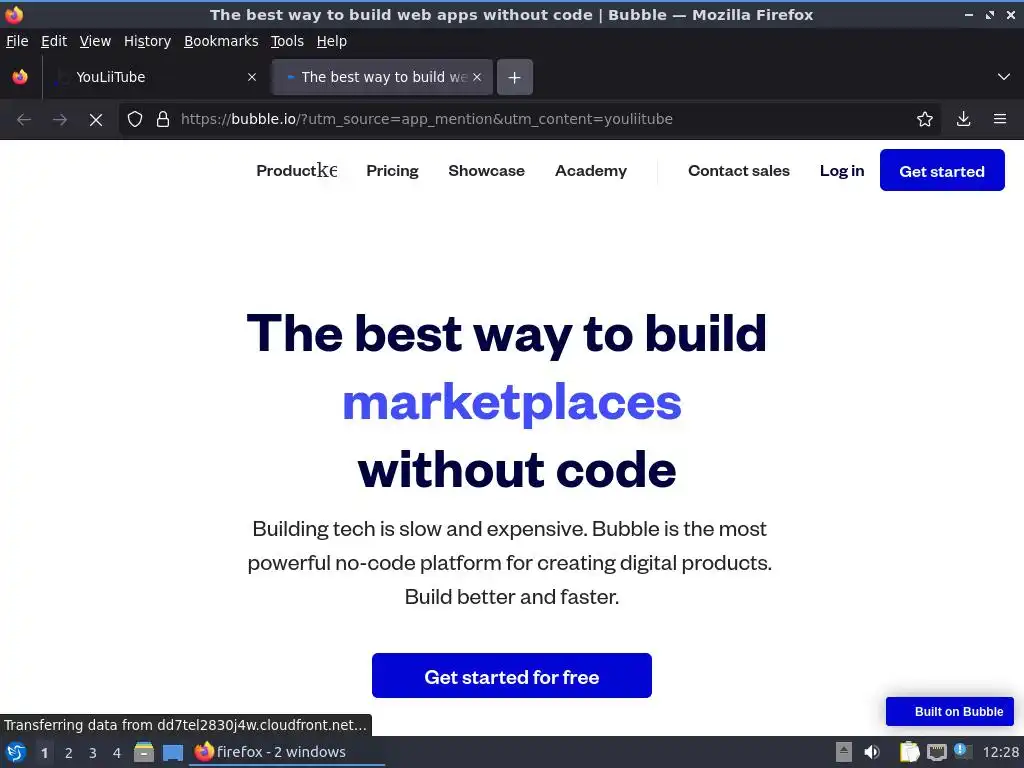
Task: Click the 'without code' headline text
Action: click(517, 470)
